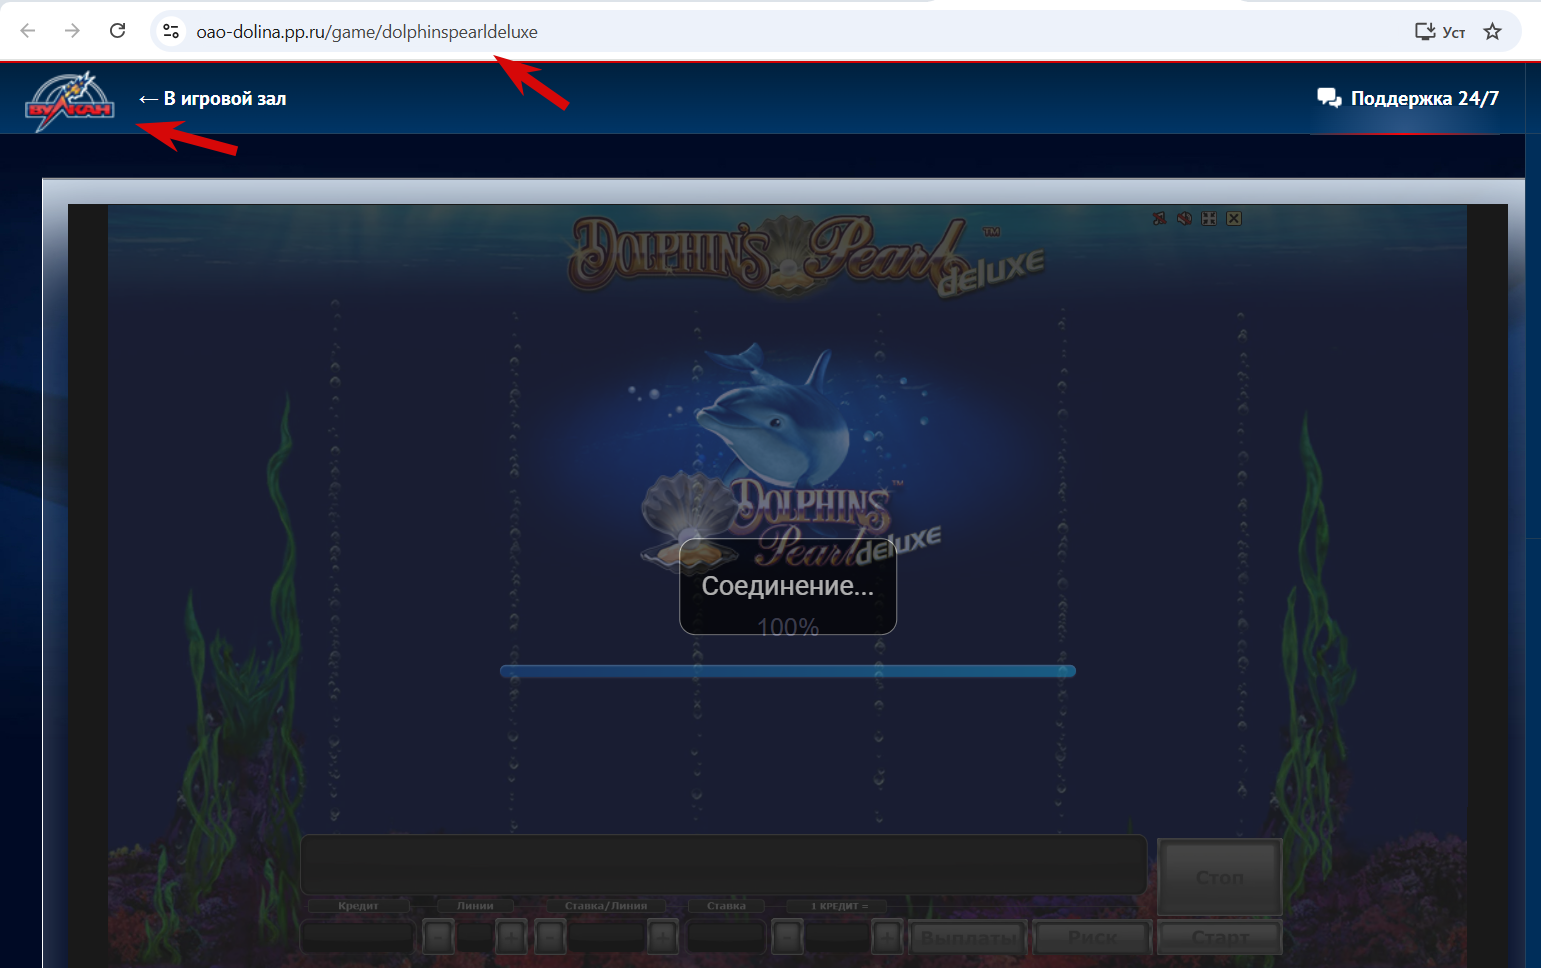Close the game with X icon
Screen dimensions: 1541x968
pyautogui.click(x=1234, y=218)
